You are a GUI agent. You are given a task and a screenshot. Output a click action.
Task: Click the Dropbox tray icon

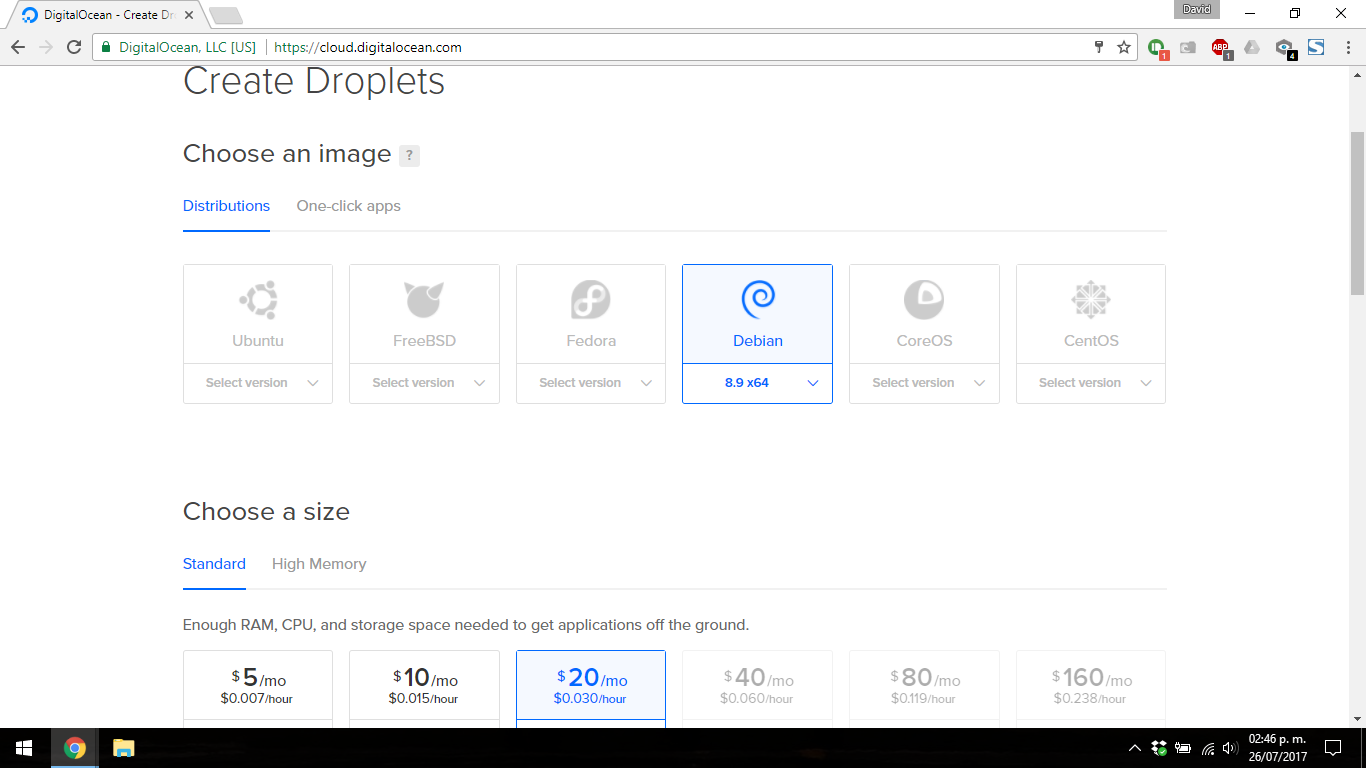1159,747
